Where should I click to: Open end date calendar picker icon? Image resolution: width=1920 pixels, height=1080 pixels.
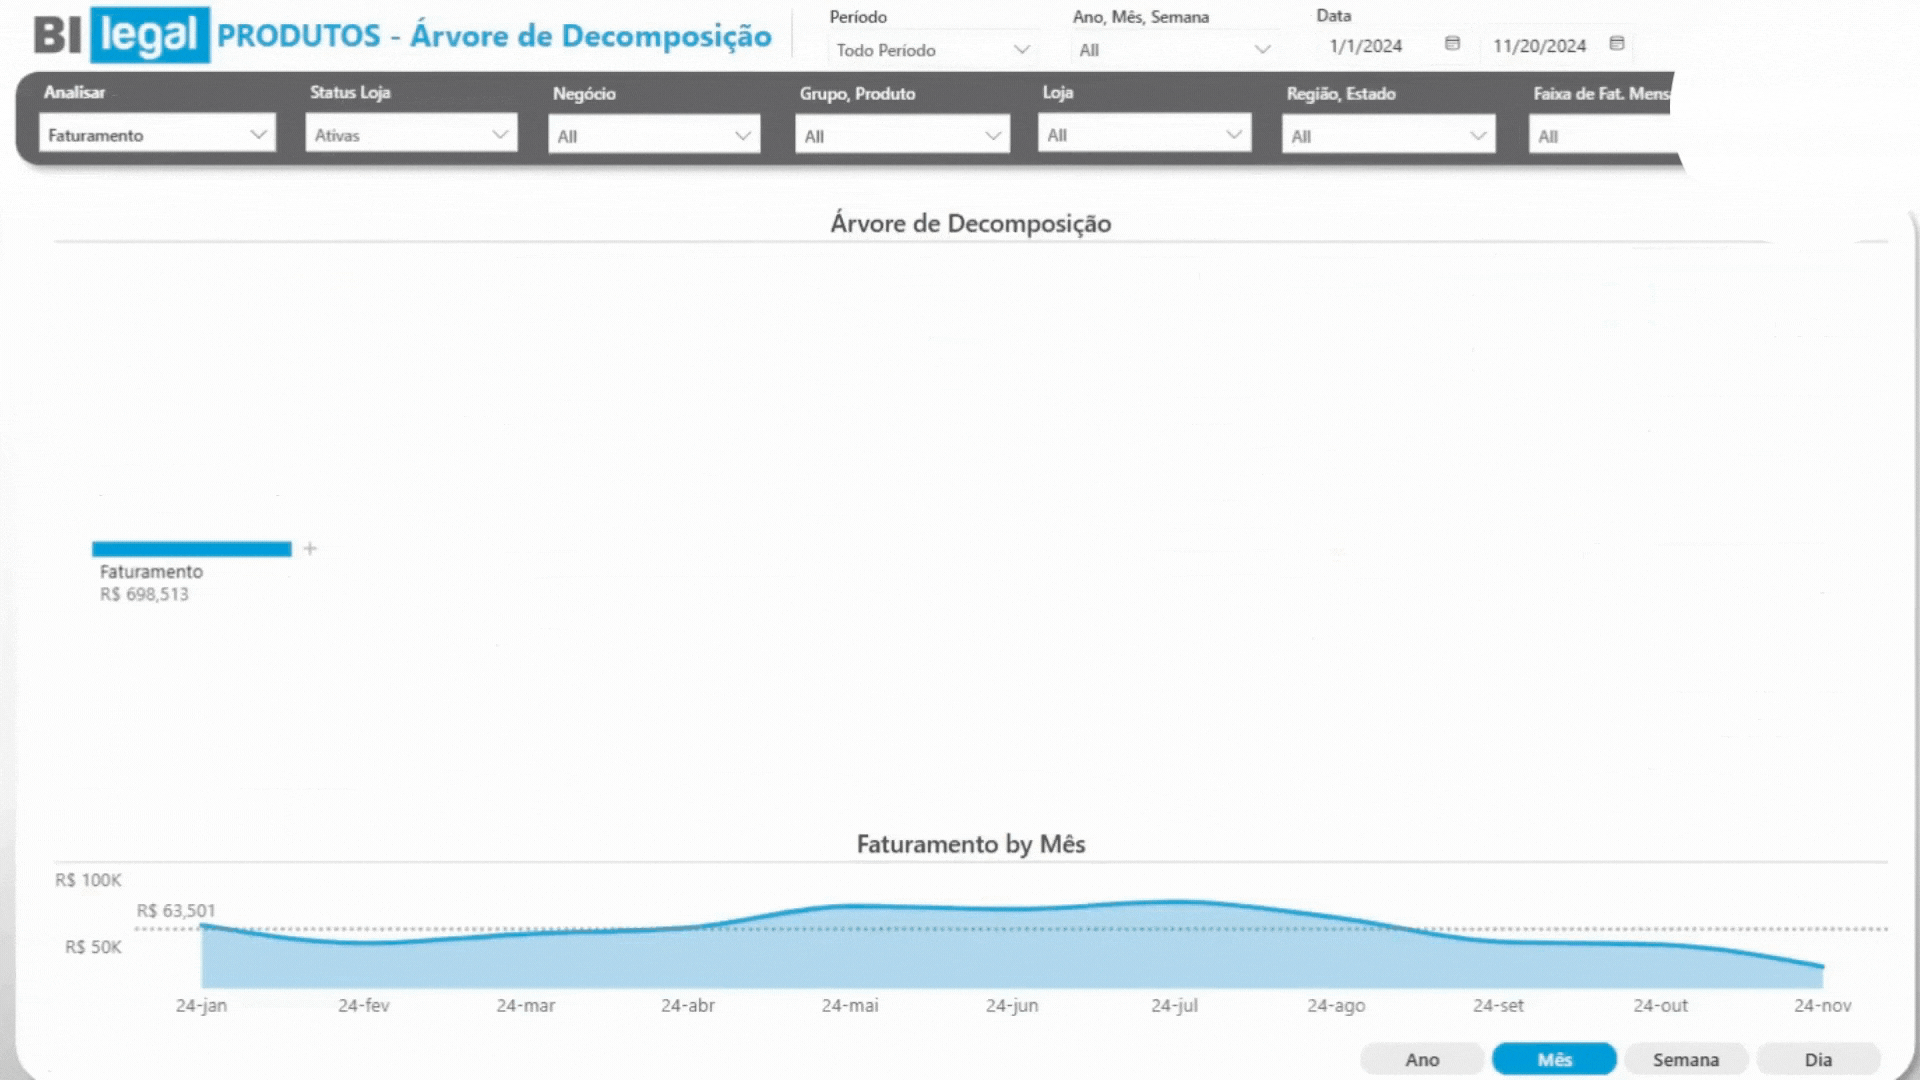1616,44
